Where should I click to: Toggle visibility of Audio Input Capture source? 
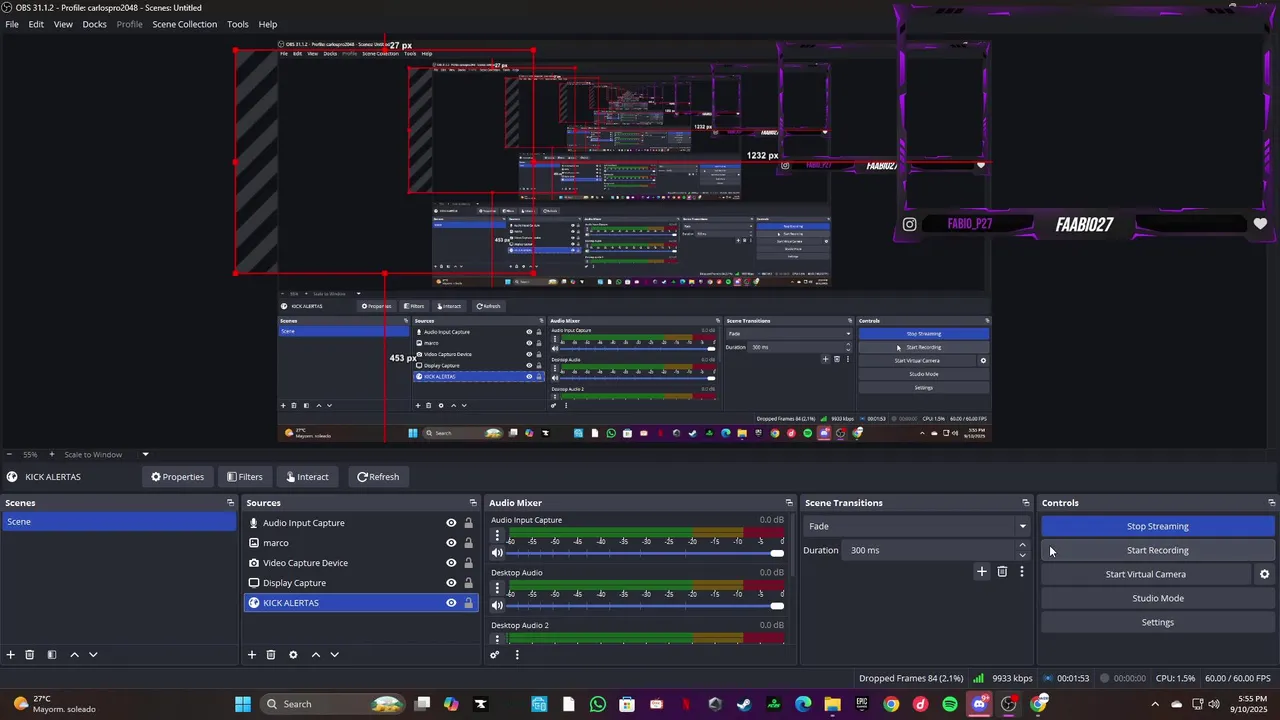point(451,523)
